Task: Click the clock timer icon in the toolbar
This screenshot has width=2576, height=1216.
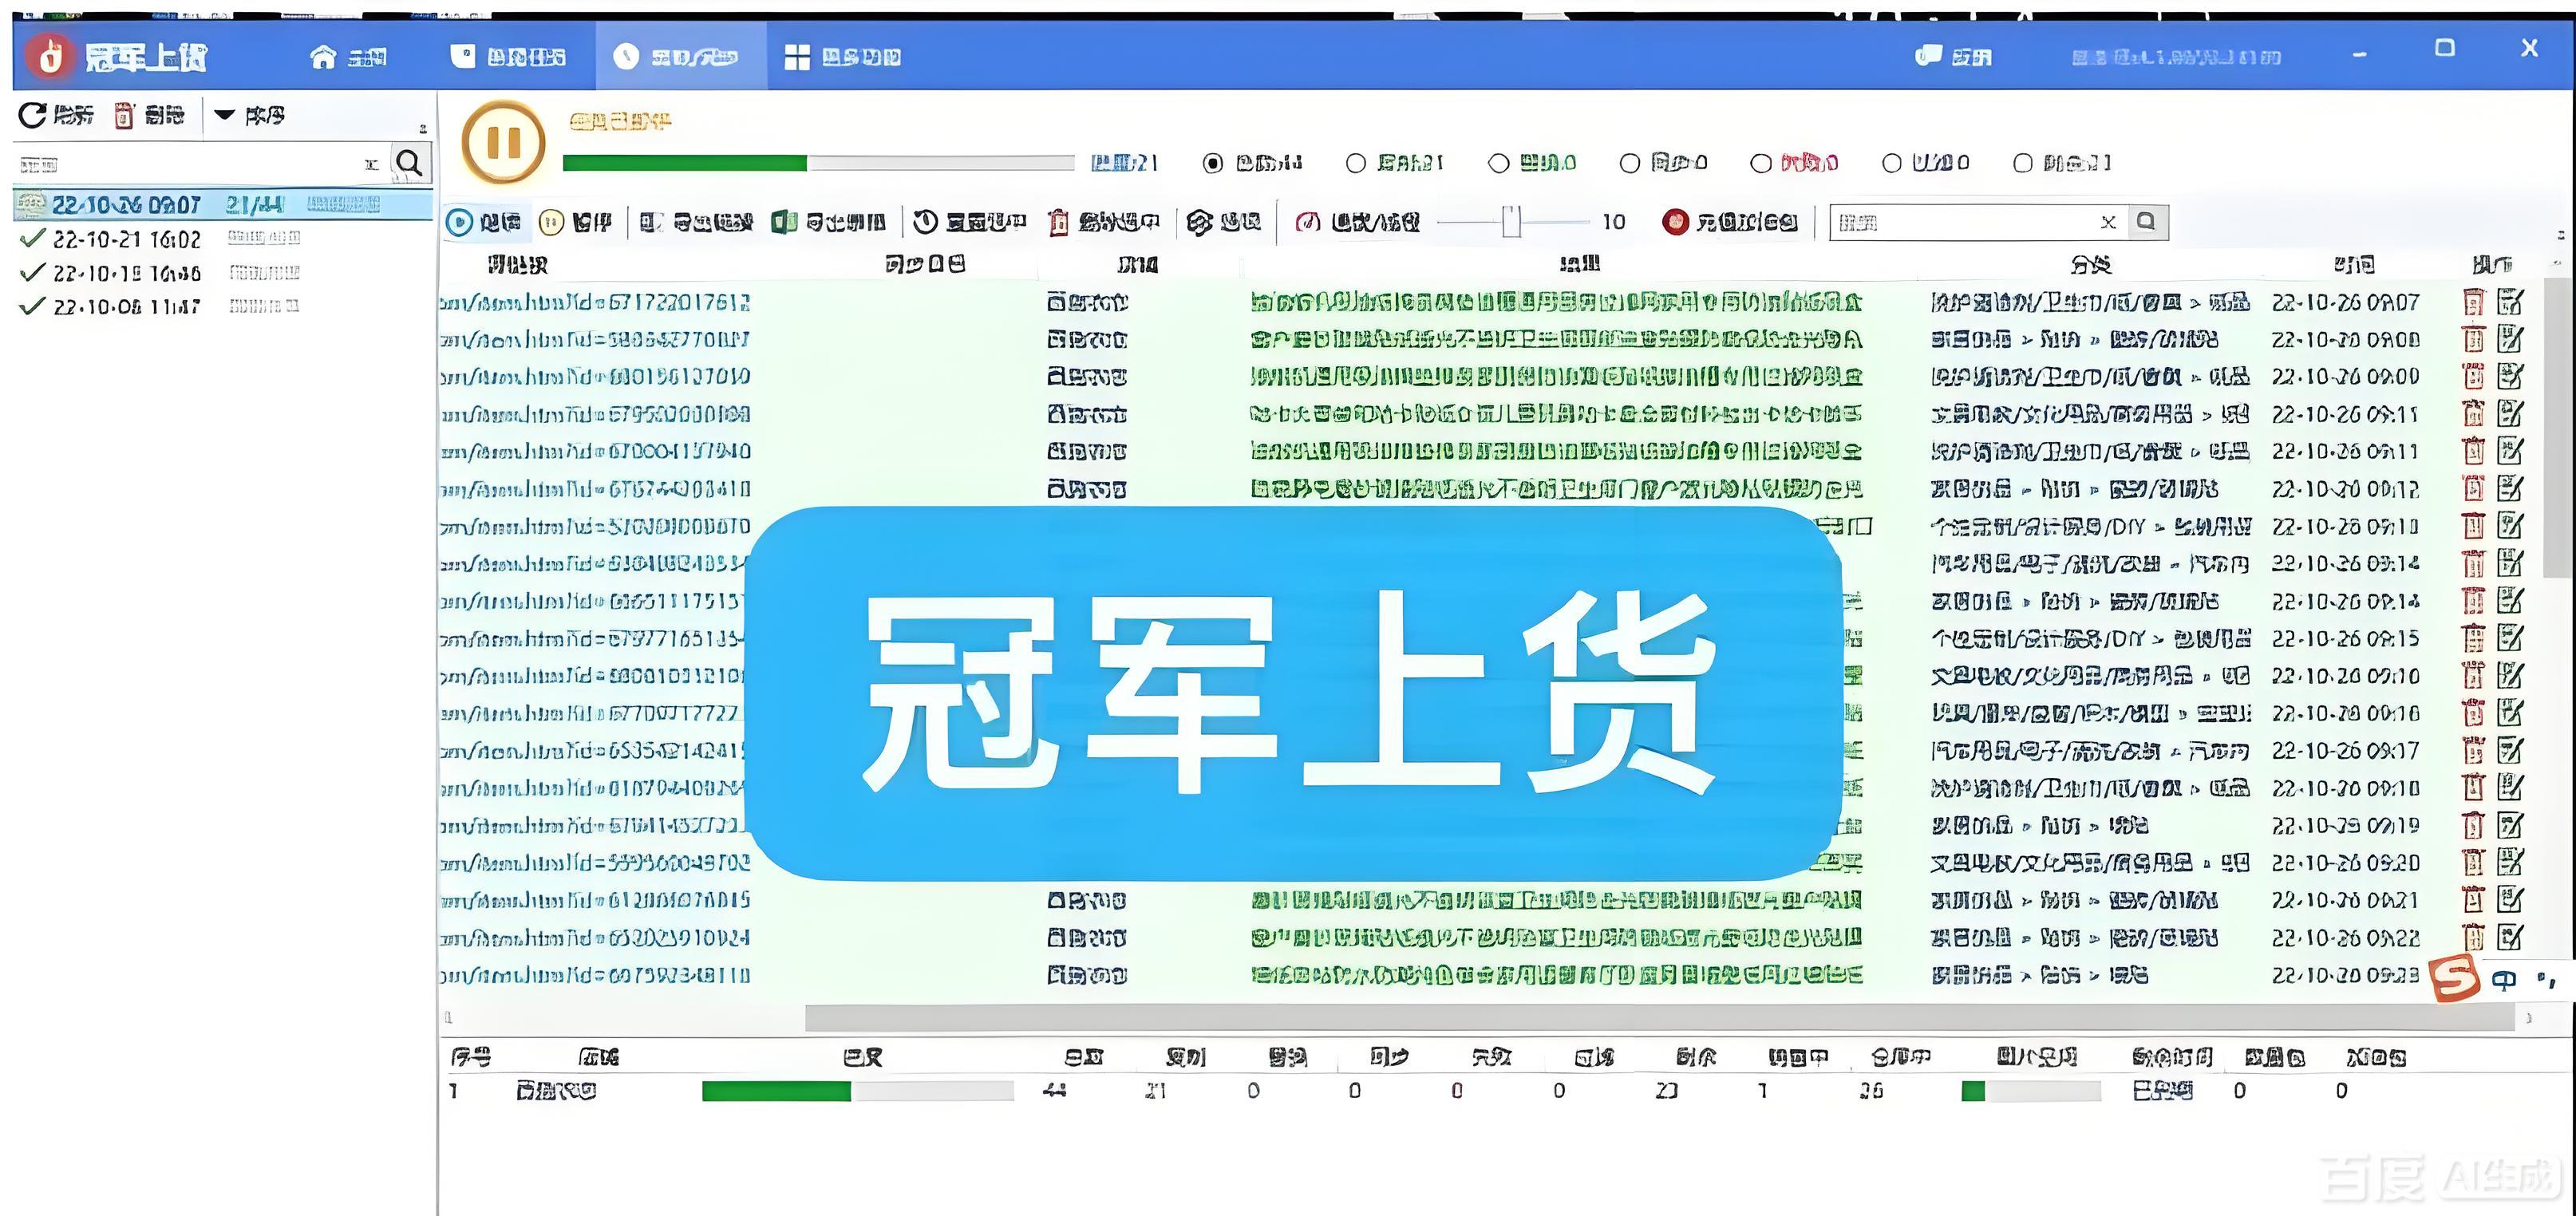Action: click(926, 222)
